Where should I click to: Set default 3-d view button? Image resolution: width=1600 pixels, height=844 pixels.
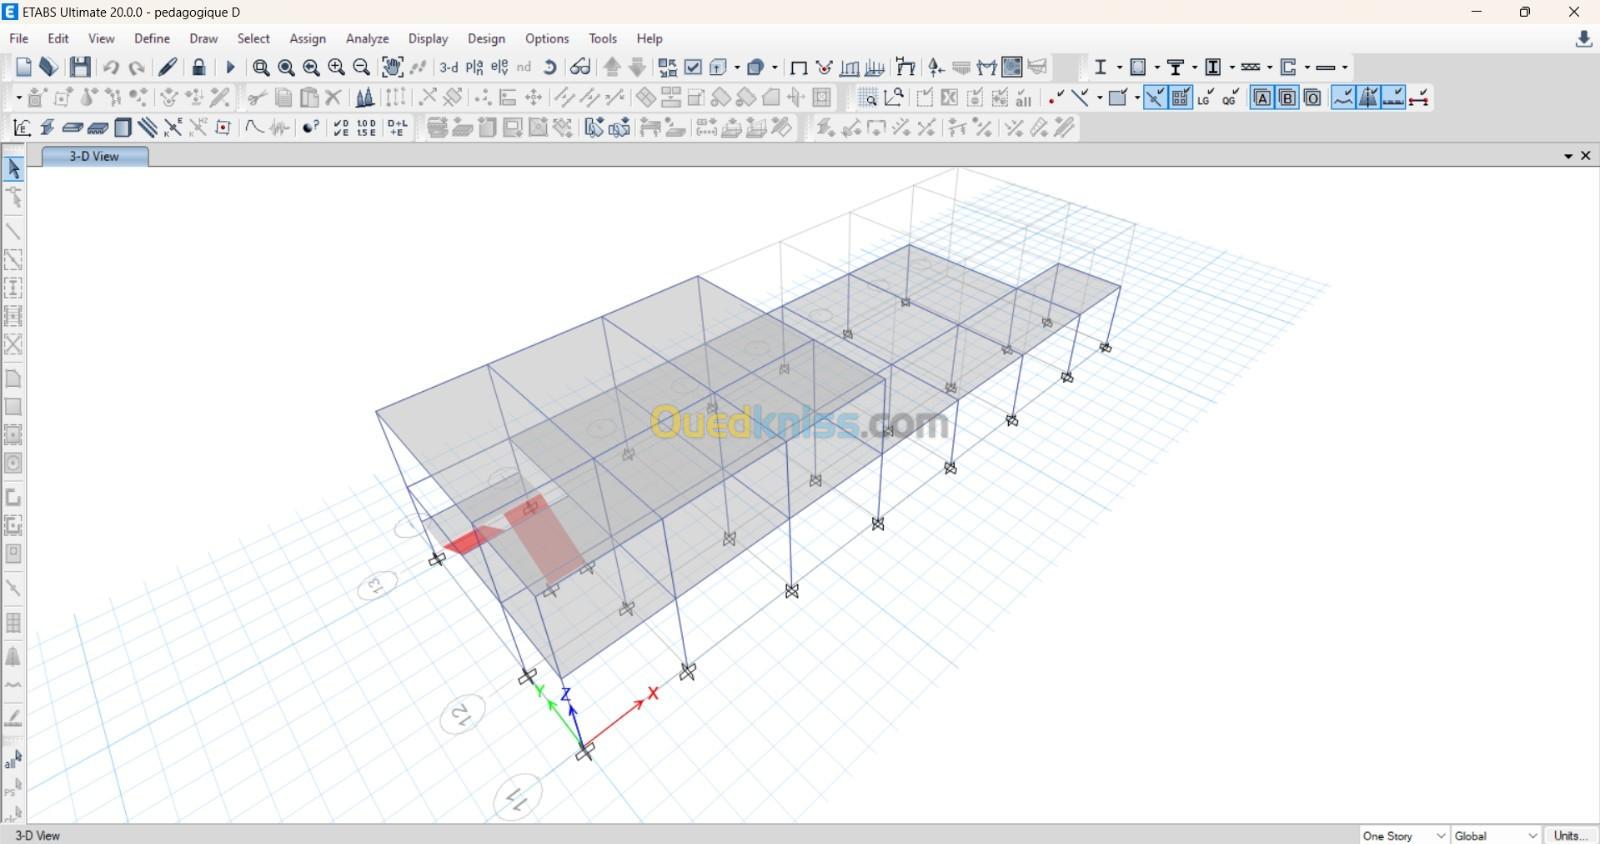coord(449,67)
